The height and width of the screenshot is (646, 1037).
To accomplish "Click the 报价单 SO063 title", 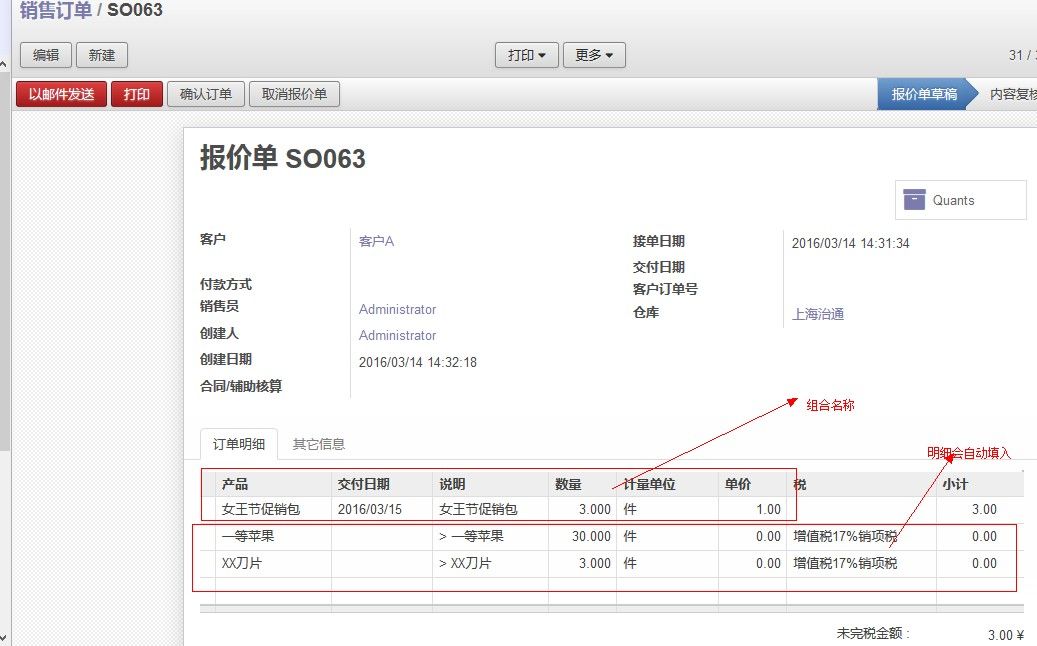I will click(283, 158).
